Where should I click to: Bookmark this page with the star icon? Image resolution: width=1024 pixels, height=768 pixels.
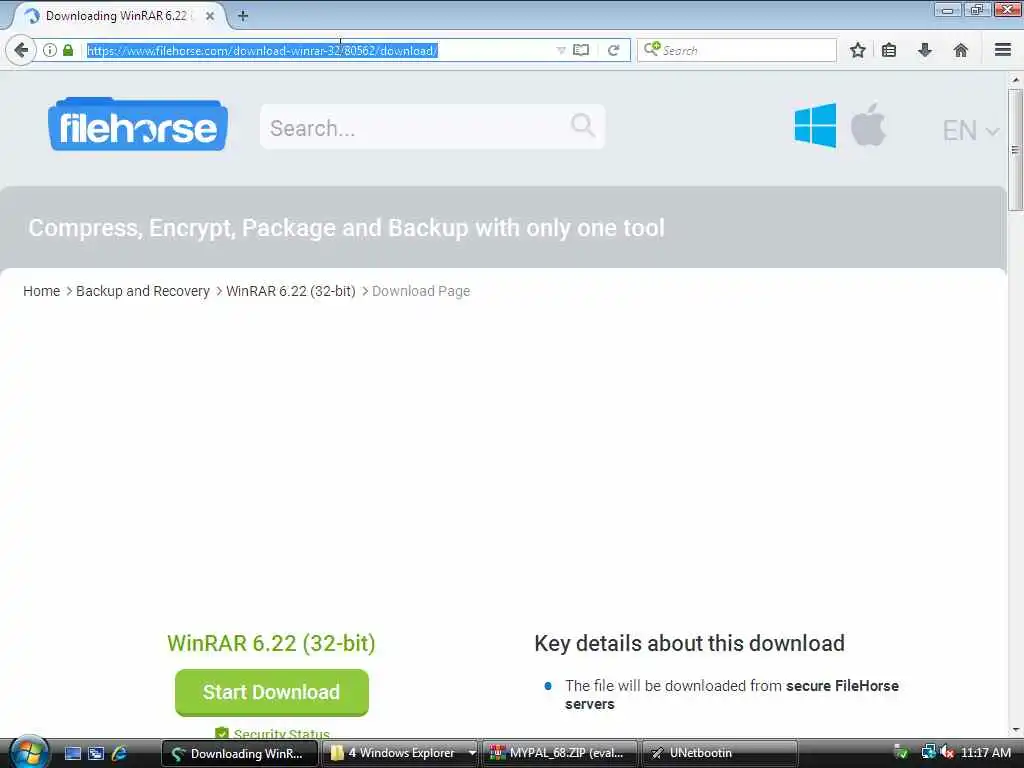(x=858, y=50)
